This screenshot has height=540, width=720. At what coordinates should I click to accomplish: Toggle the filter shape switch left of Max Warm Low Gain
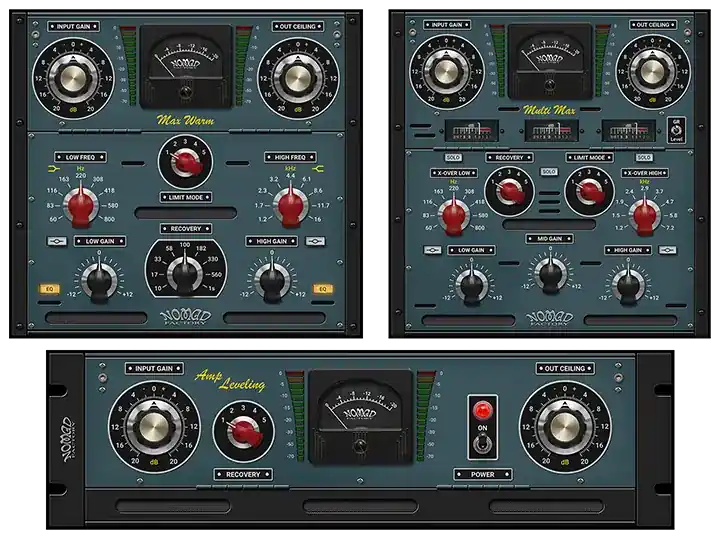57,241
